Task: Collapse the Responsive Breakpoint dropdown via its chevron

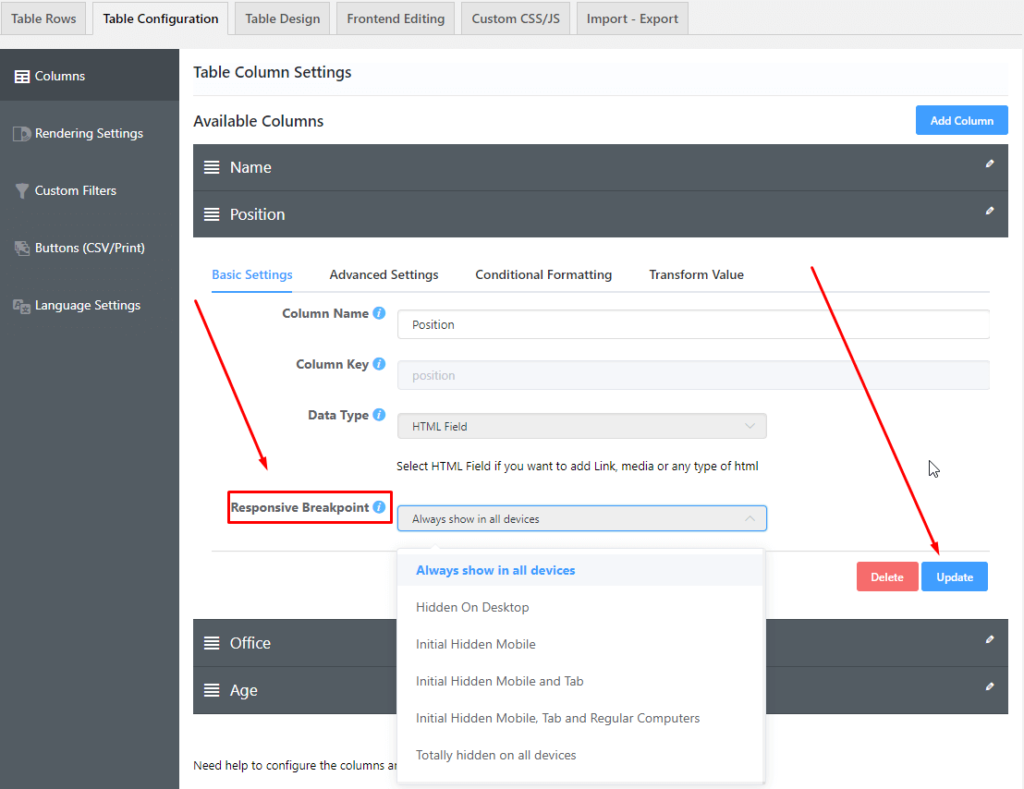Action: coord(750,518)
